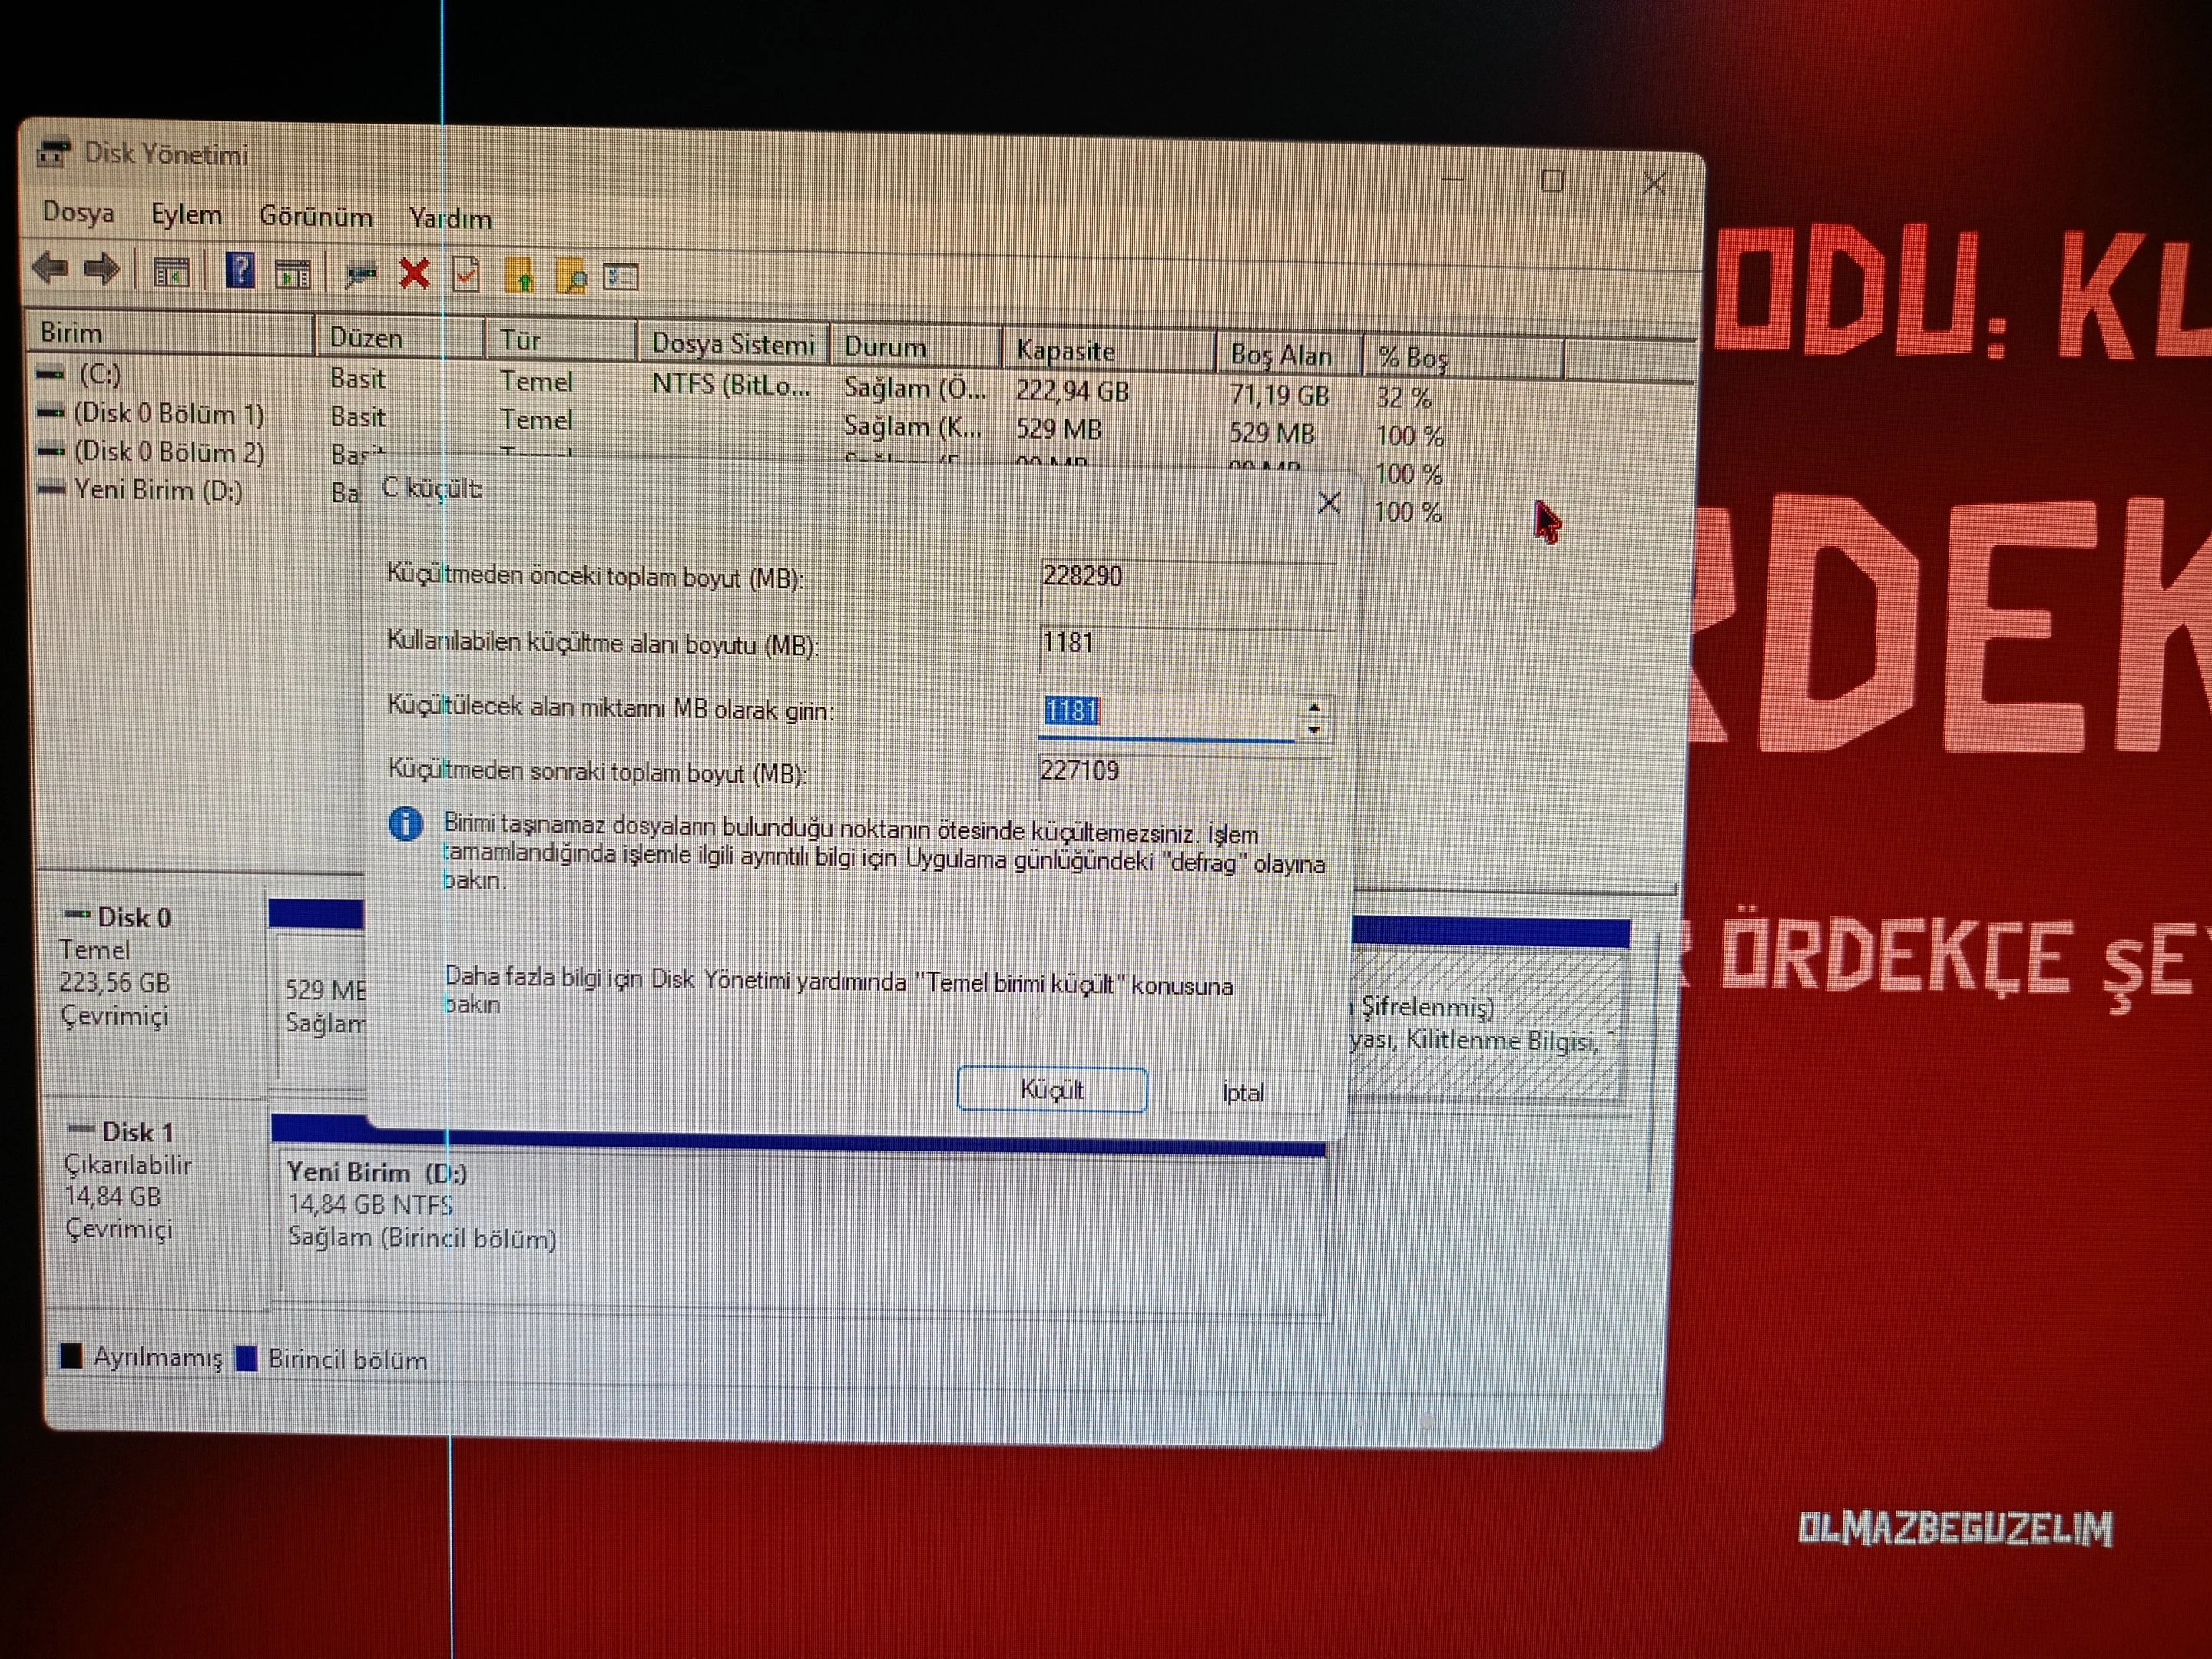
Task: Click the Sağlam (Ö... status cell
Action: (x=915, y=388)
